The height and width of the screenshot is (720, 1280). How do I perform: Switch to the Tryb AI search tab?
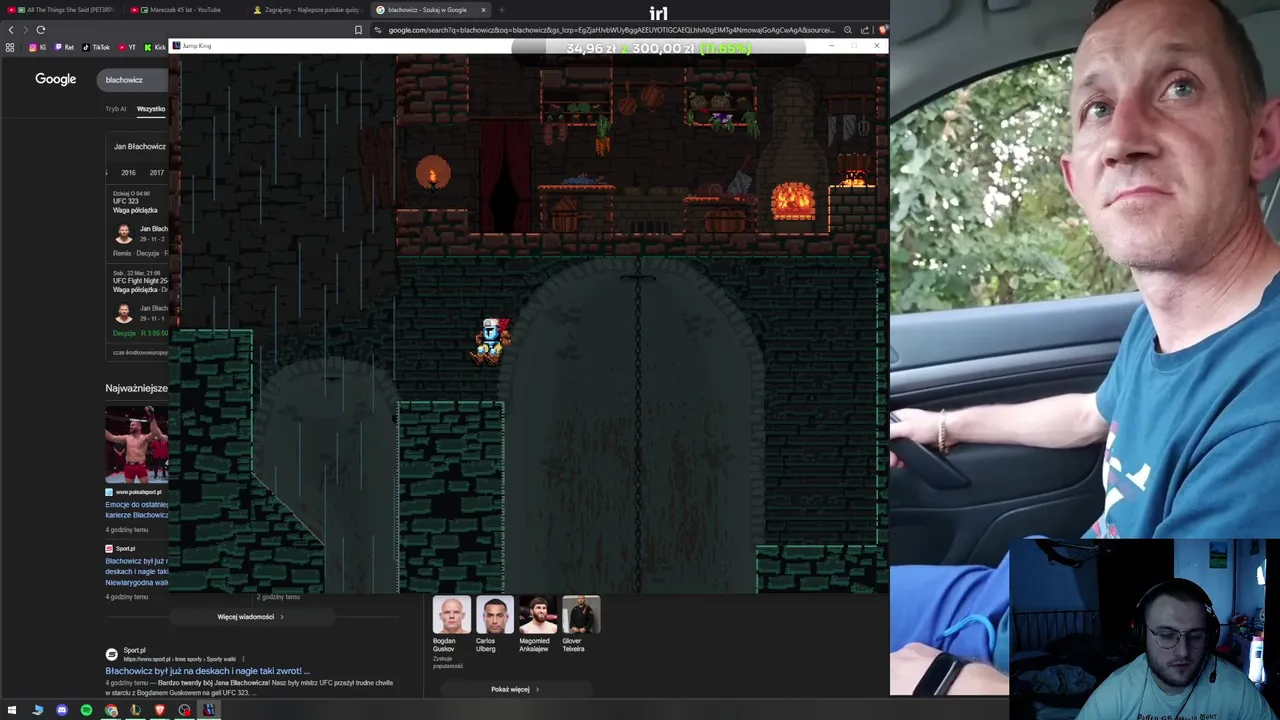[x=116, y=109]
